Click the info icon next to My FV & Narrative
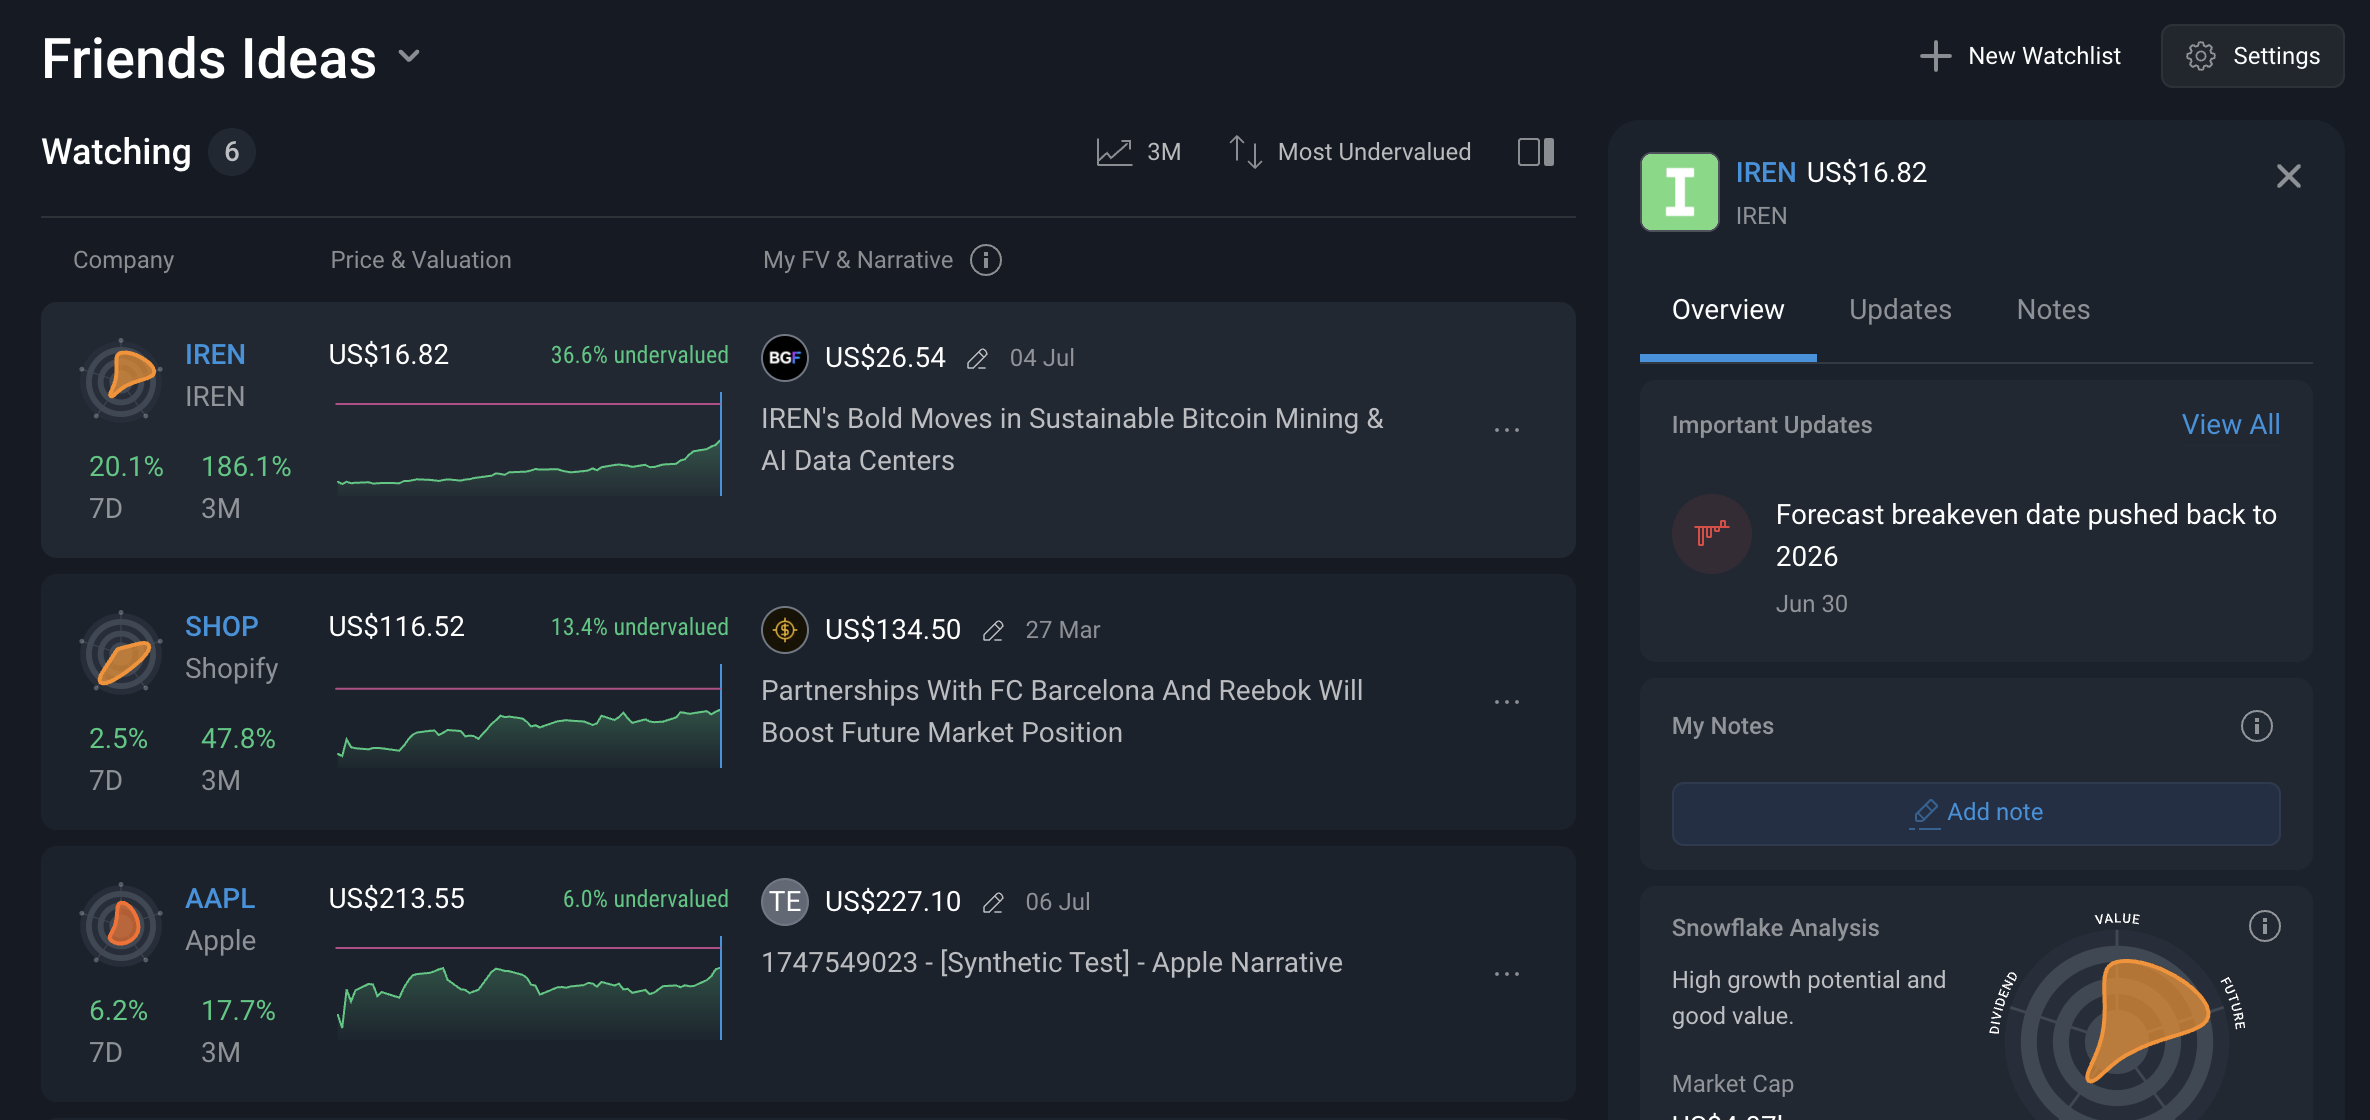The image size is (2370, 1120). [x=986, y=260]
